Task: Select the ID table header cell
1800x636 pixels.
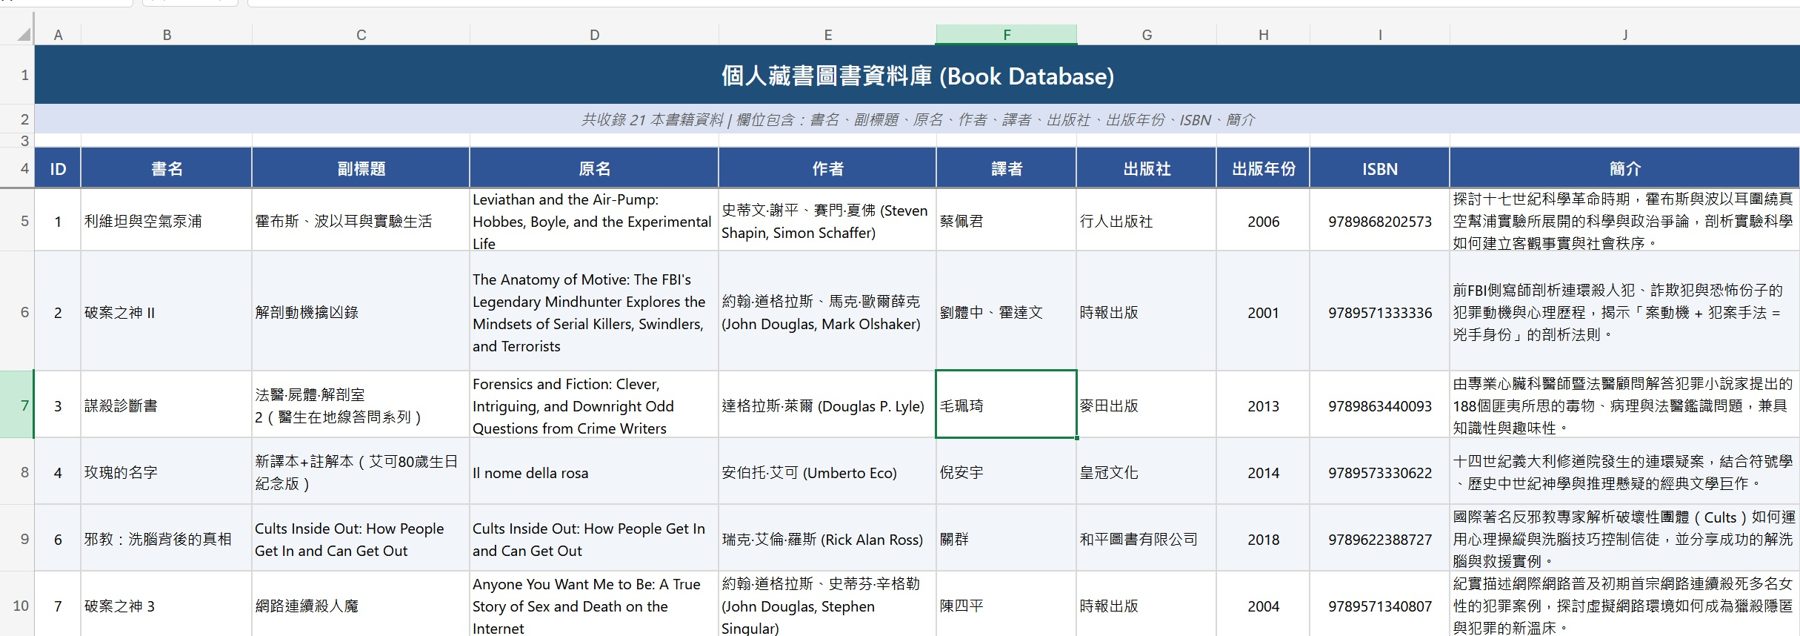Action: 58,169
